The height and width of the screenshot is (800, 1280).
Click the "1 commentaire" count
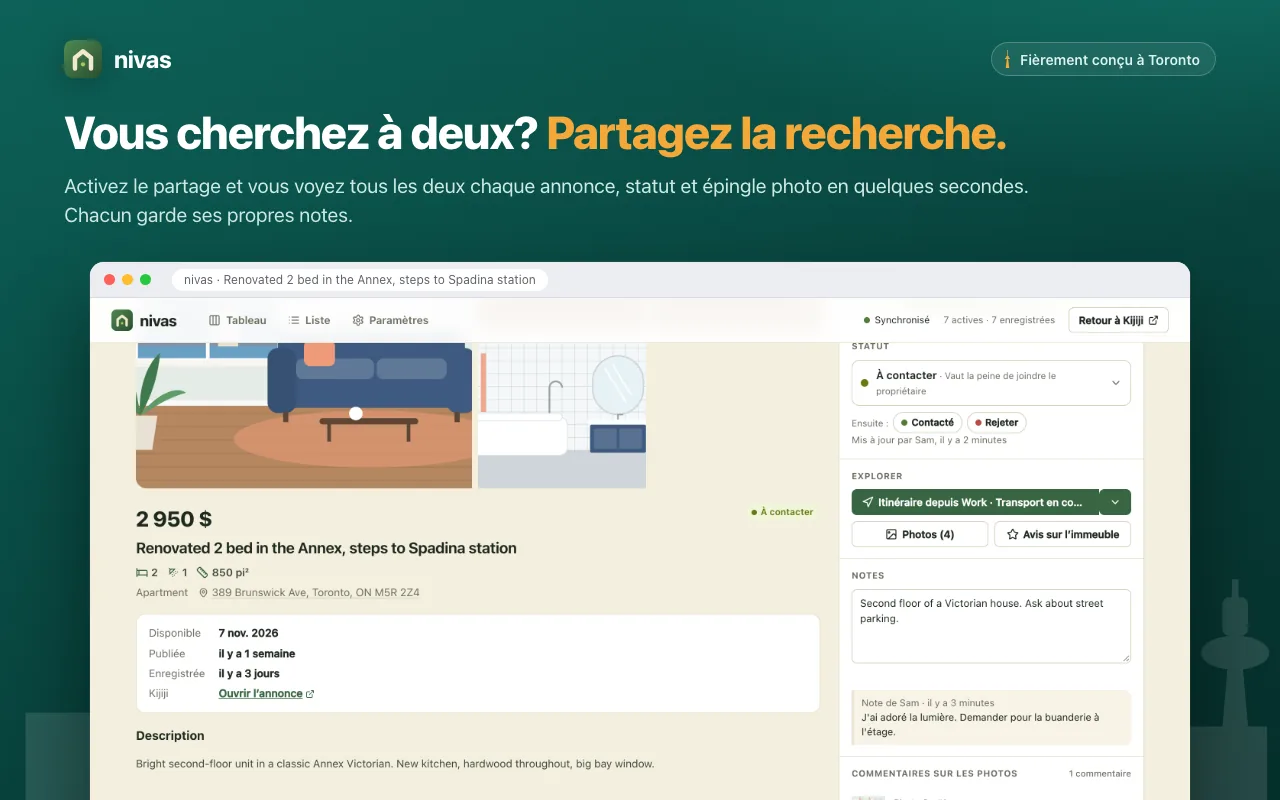click(x=1100, y=774)
